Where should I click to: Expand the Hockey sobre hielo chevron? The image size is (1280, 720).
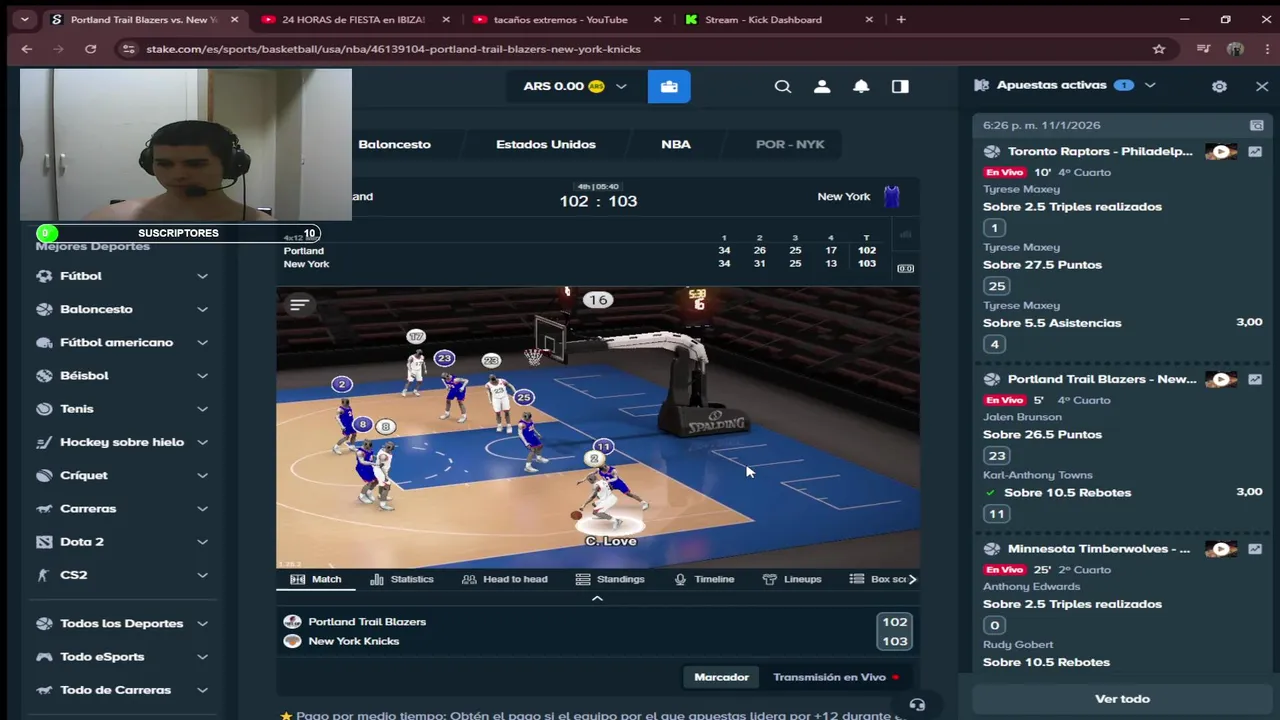coord(202,442)
